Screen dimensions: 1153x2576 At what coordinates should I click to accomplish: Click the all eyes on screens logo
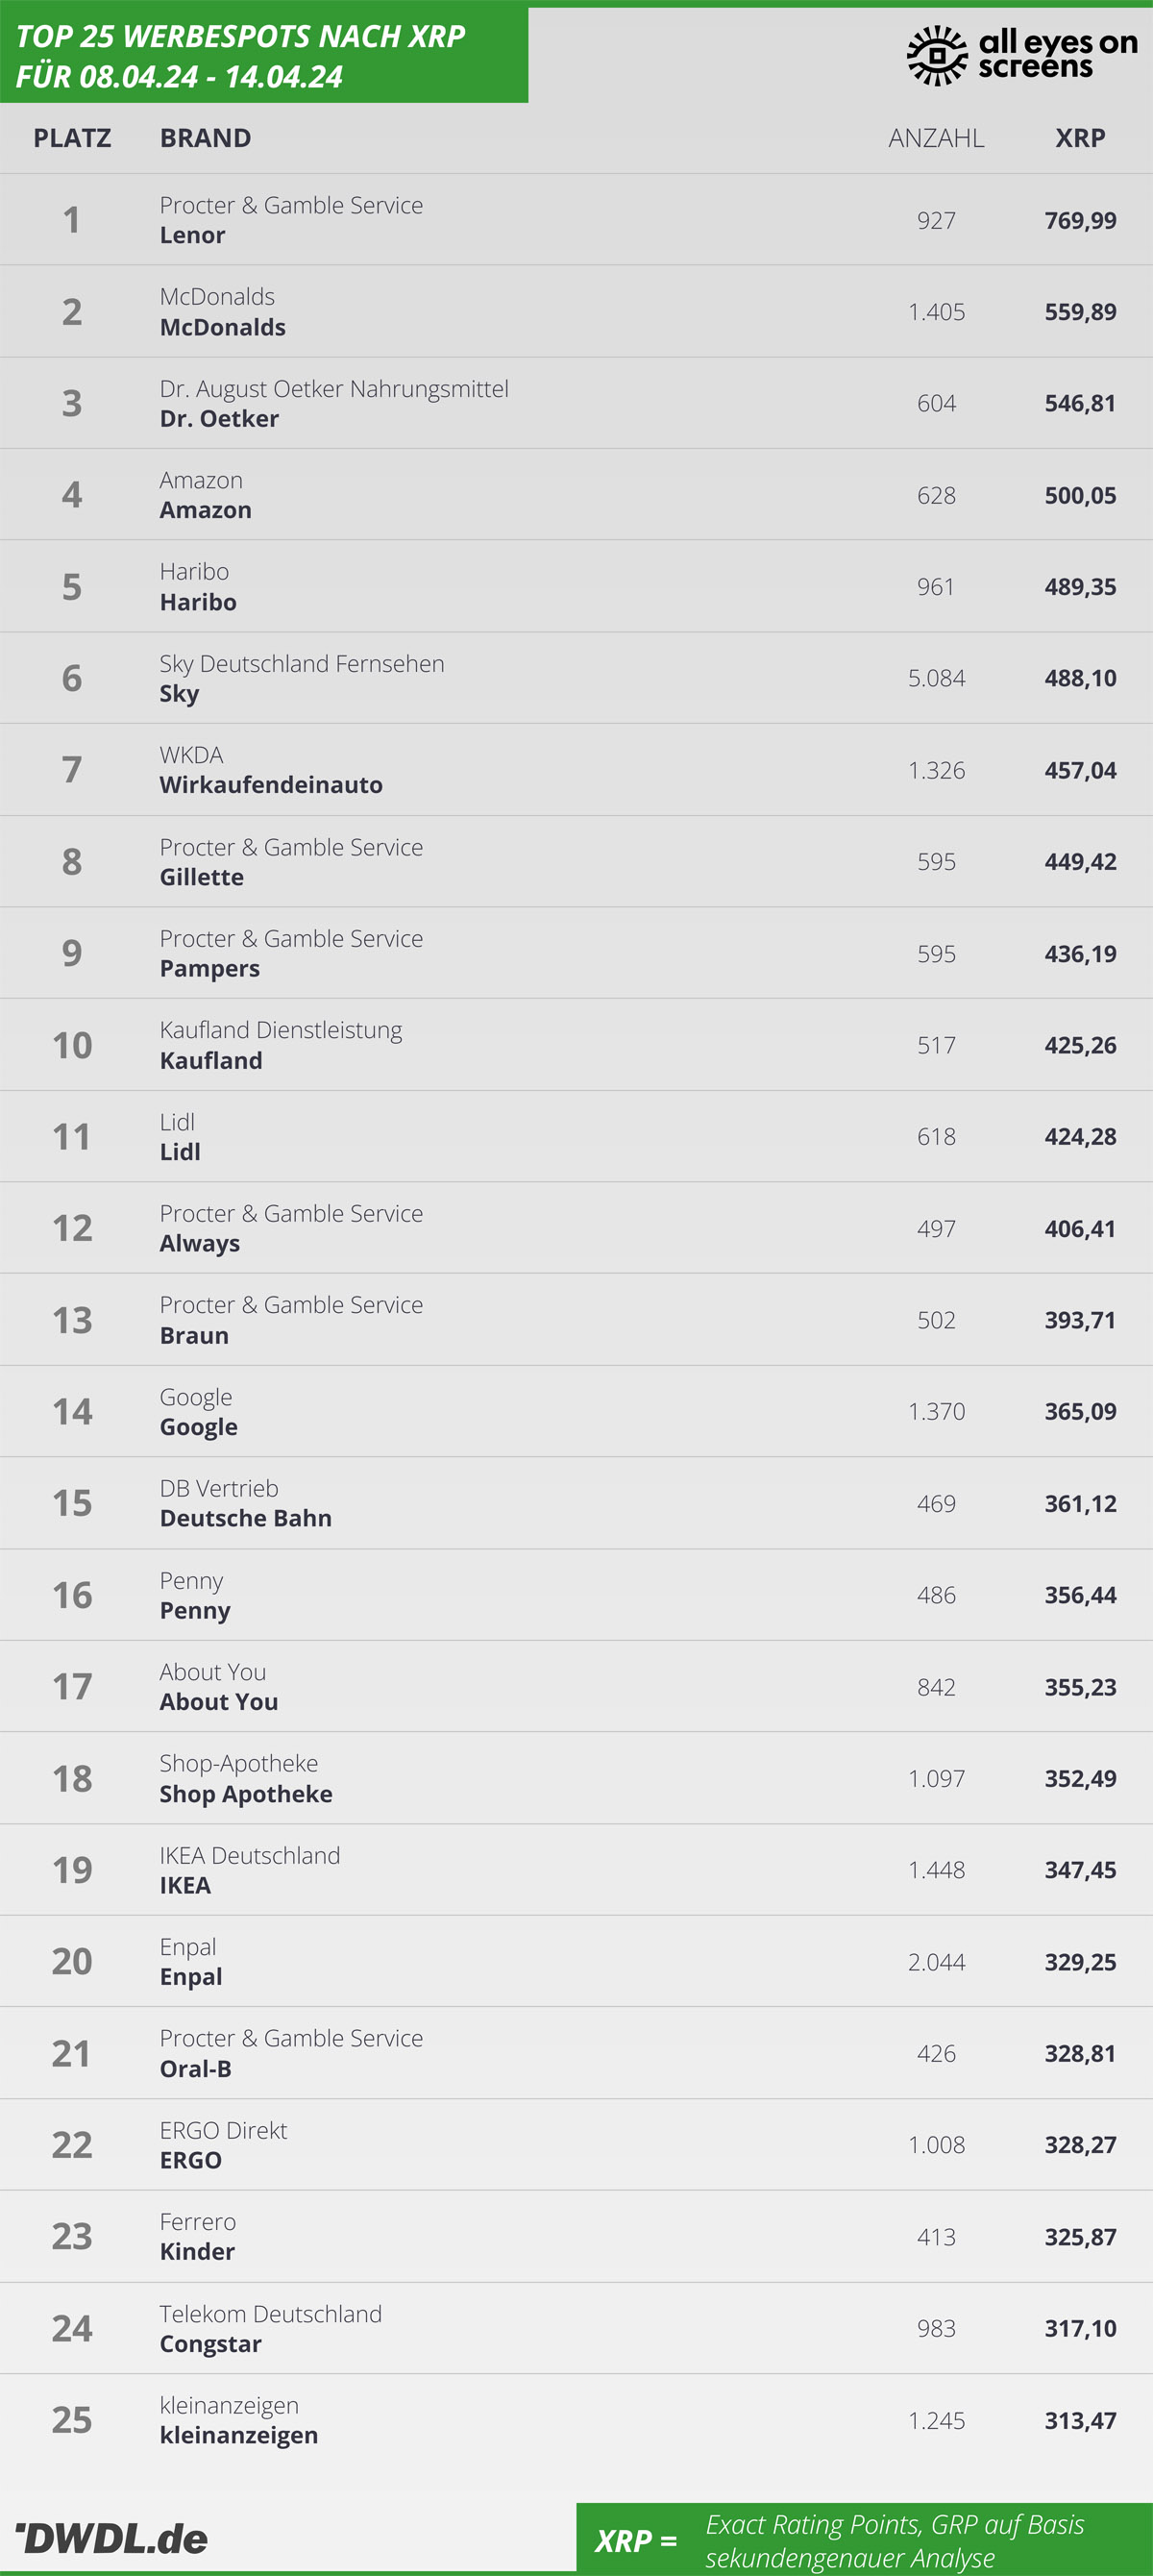1022,55
